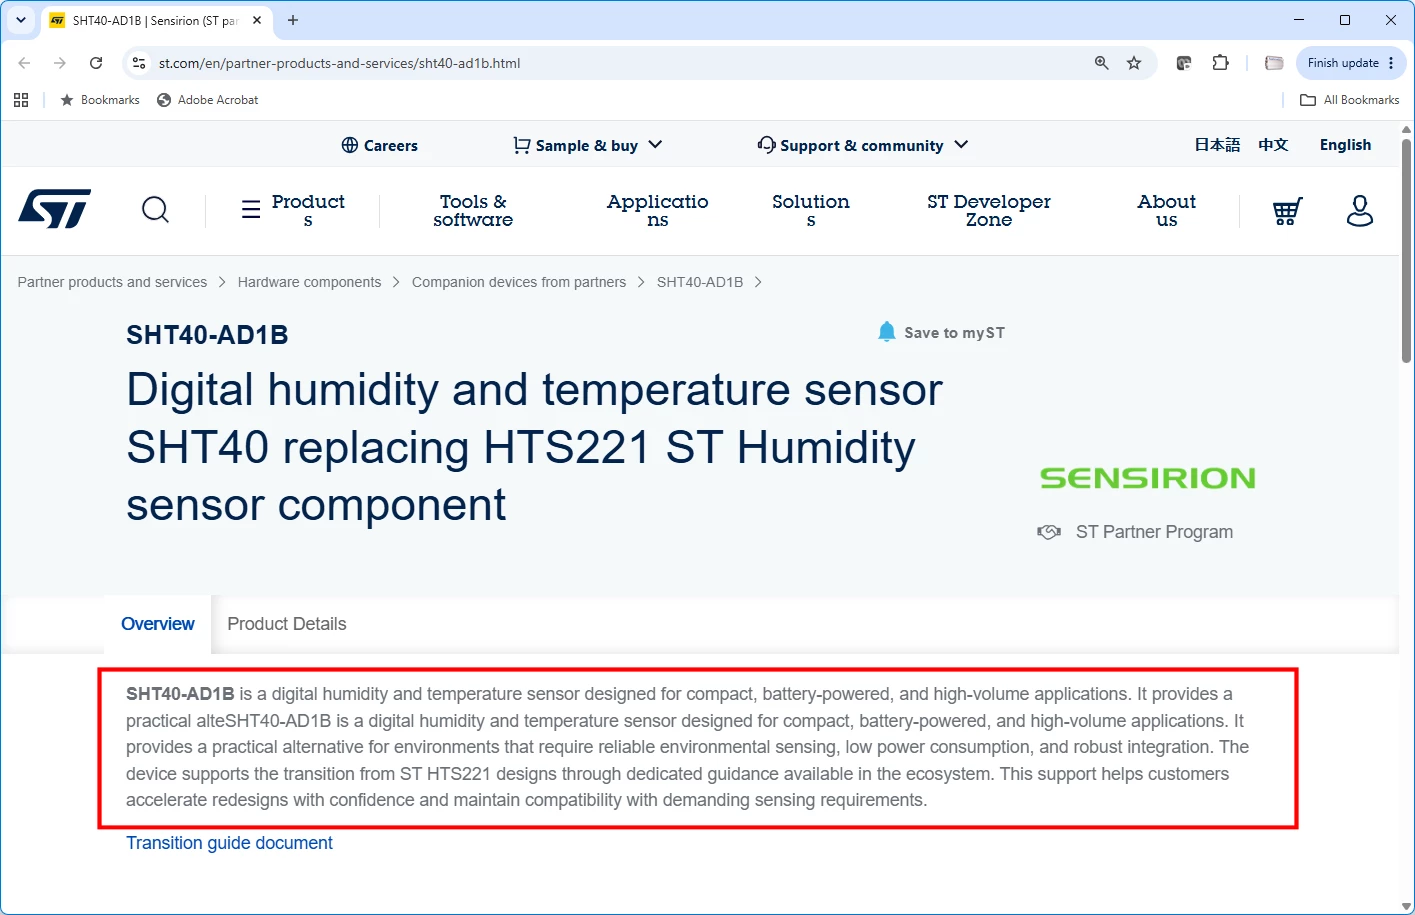Screen dimensions: 1415x915
Task: View site information icon in address bar
Action: 139,63
